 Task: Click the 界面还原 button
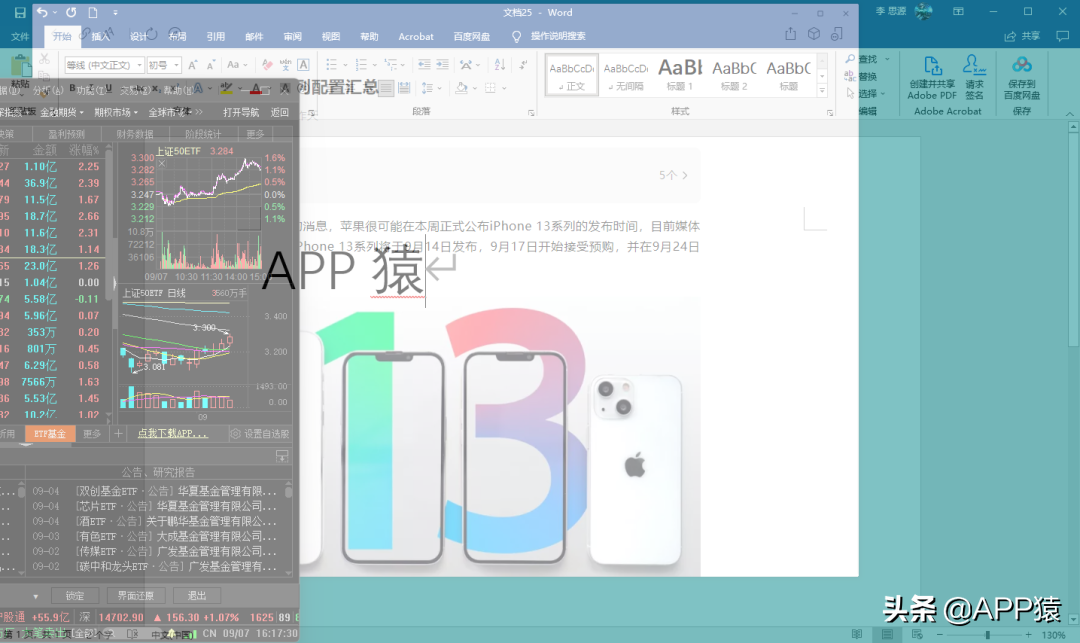[136, 595]
